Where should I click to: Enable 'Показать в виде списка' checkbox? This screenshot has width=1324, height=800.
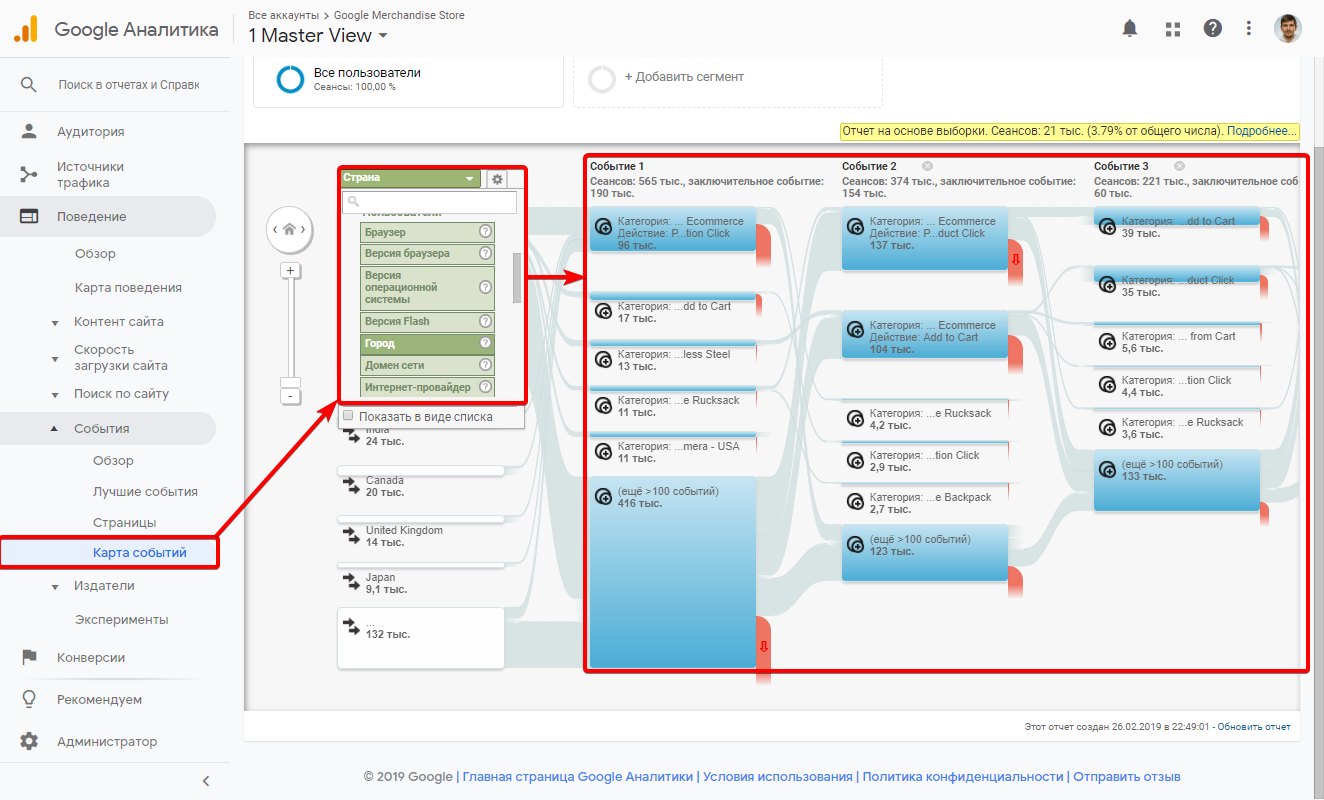348,416
